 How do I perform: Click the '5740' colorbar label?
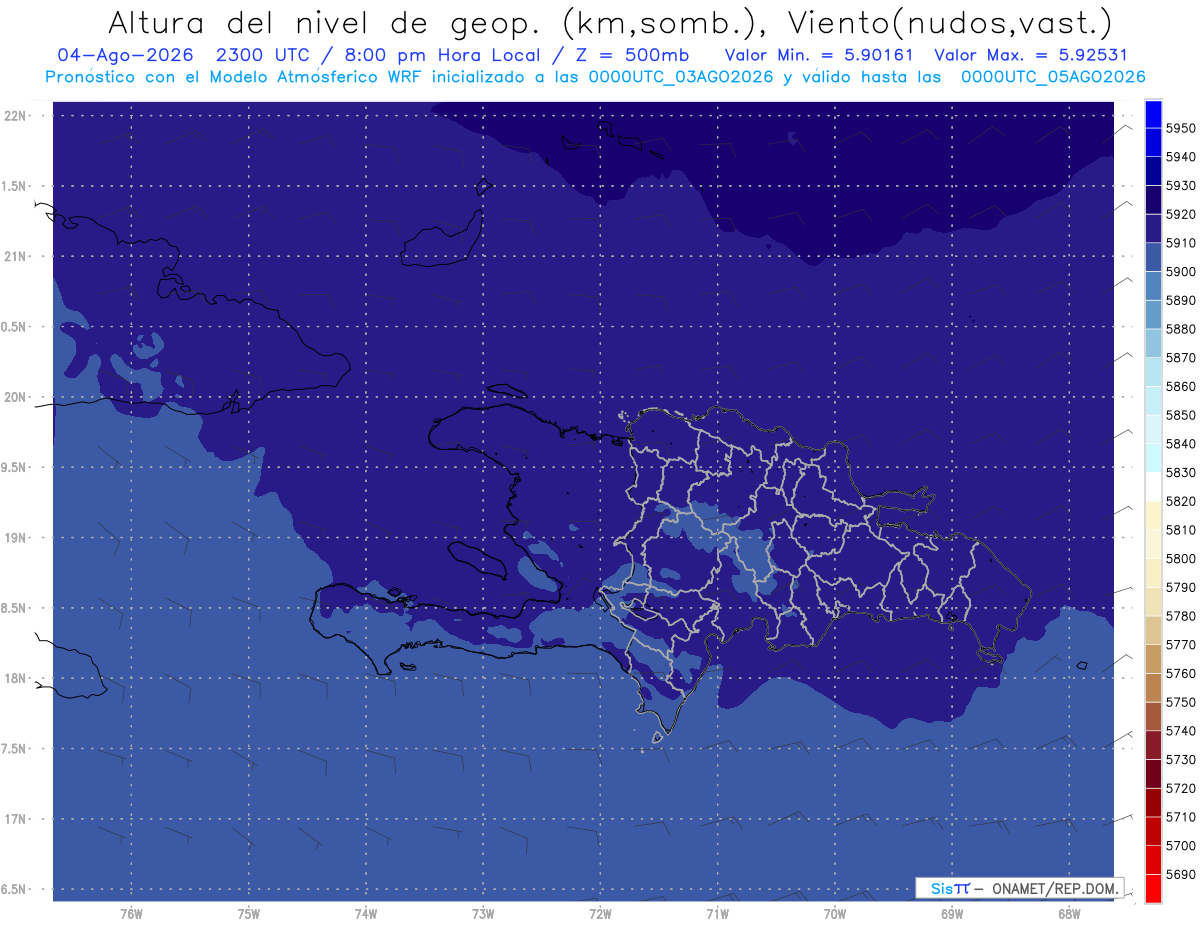point(1181,731)
